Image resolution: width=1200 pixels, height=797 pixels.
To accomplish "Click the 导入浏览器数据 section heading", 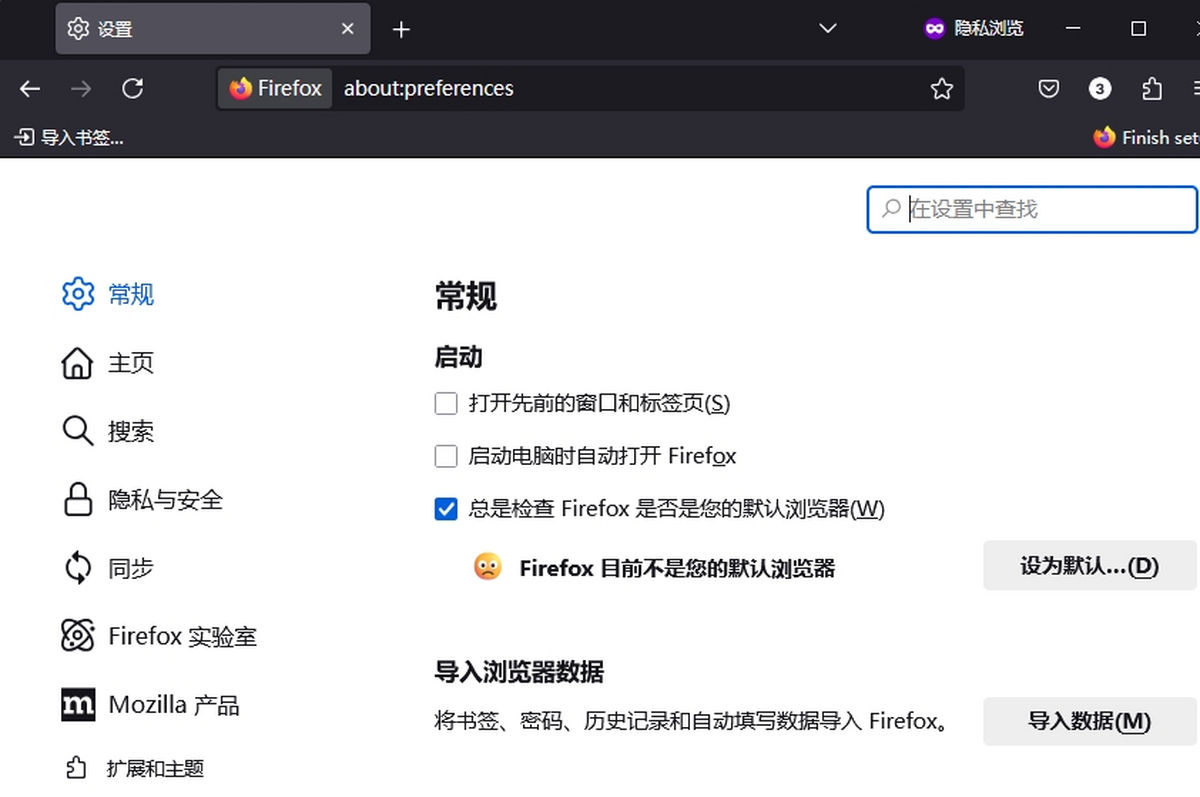I will 519,672.
